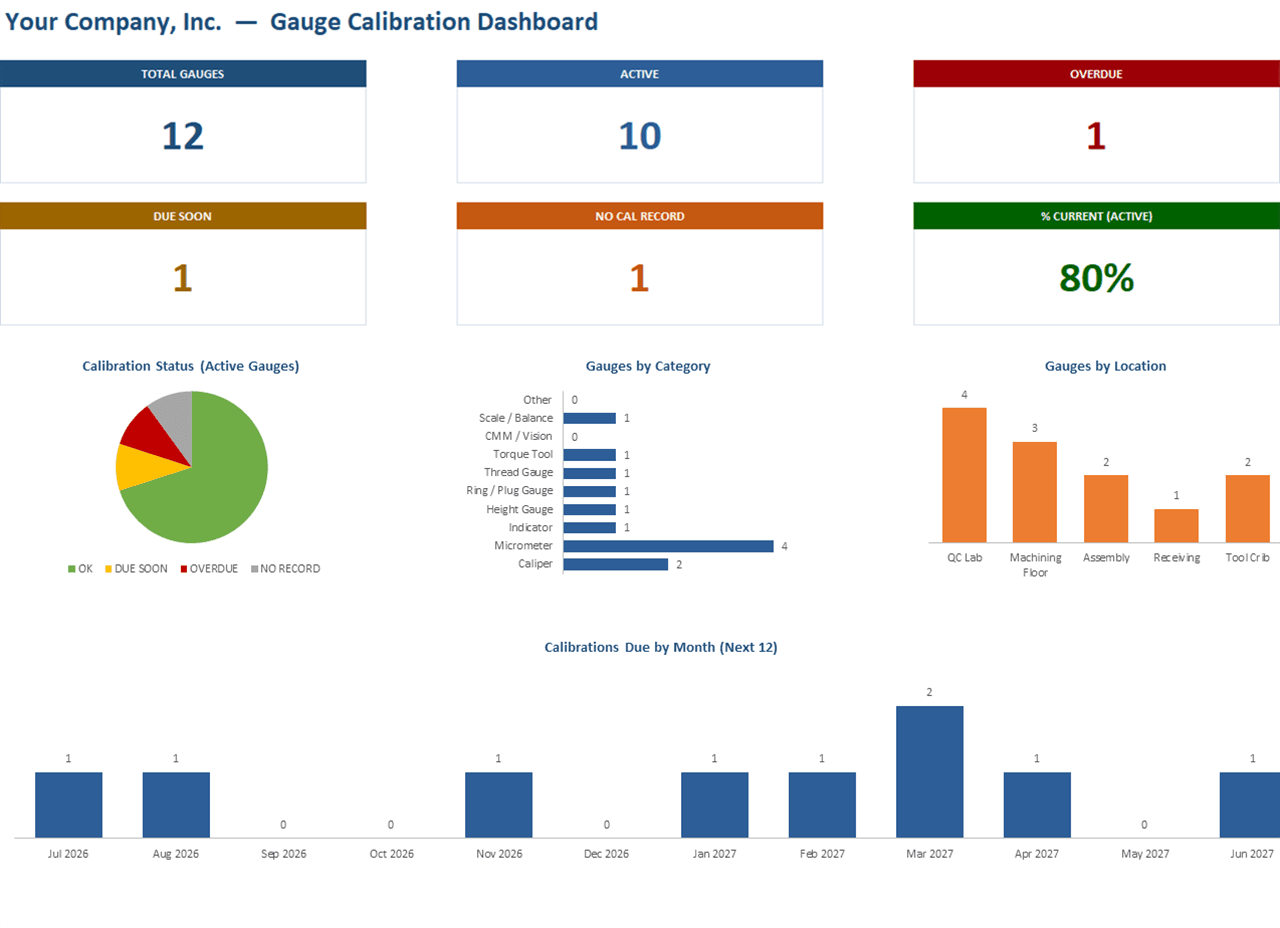Select the 'Sep 2026' axis label
1280x928 pixels.
click(x=283, y=854)
